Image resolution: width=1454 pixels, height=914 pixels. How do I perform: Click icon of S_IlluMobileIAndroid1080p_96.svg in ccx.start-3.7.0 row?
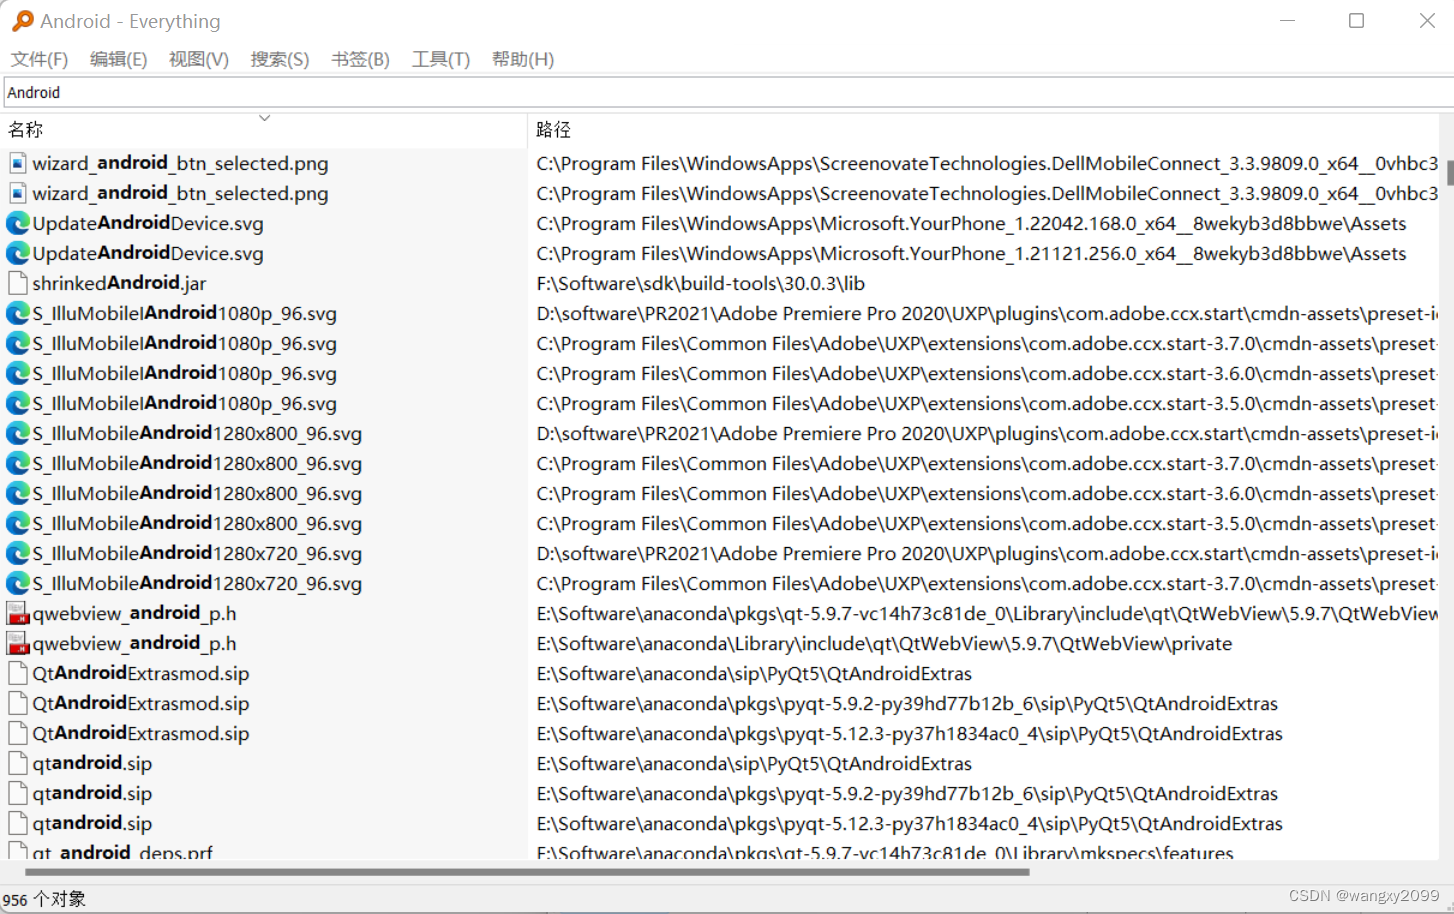click(x=18, y=343)
